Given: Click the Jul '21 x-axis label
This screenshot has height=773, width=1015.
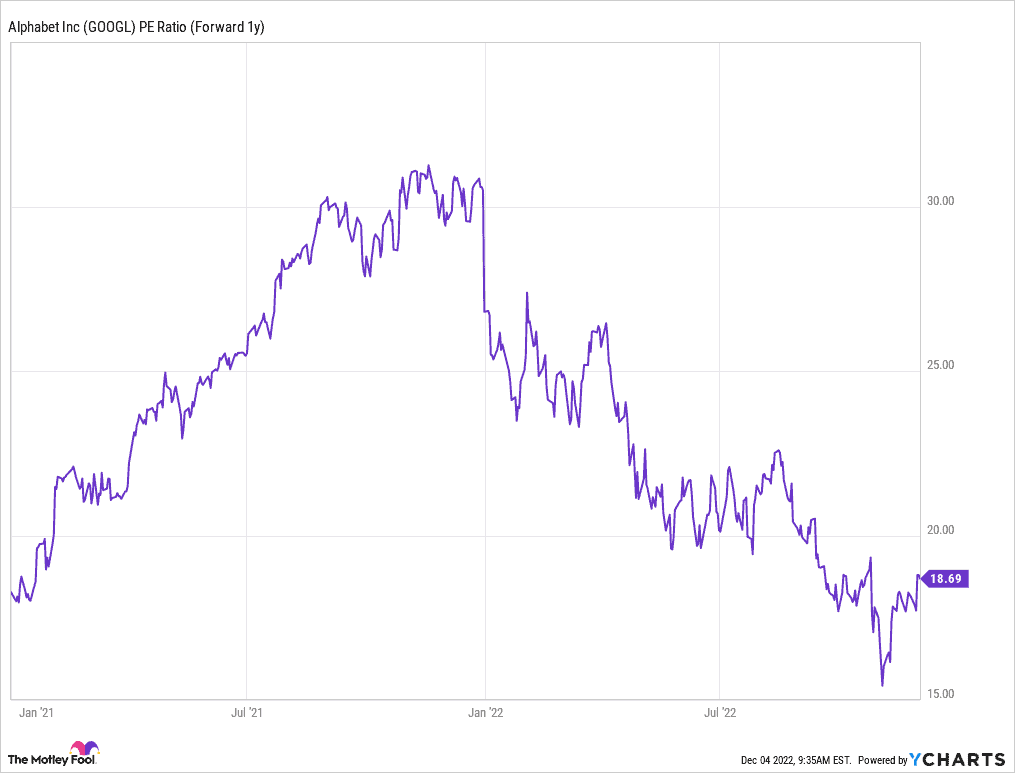Looking at the screenshot, I should [247, 713].
